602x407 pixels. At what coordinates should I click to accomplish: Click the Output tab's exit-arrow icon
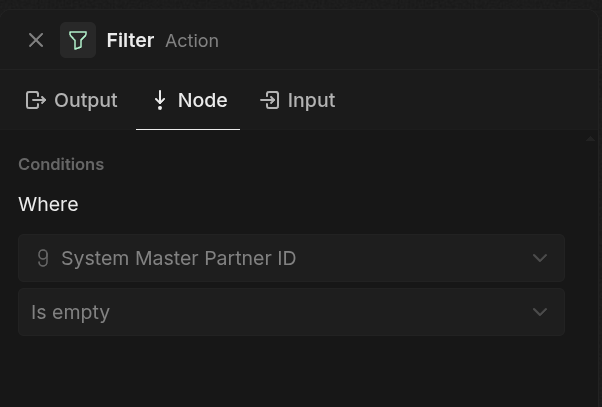pyautogui.click(x=36, y=100)
